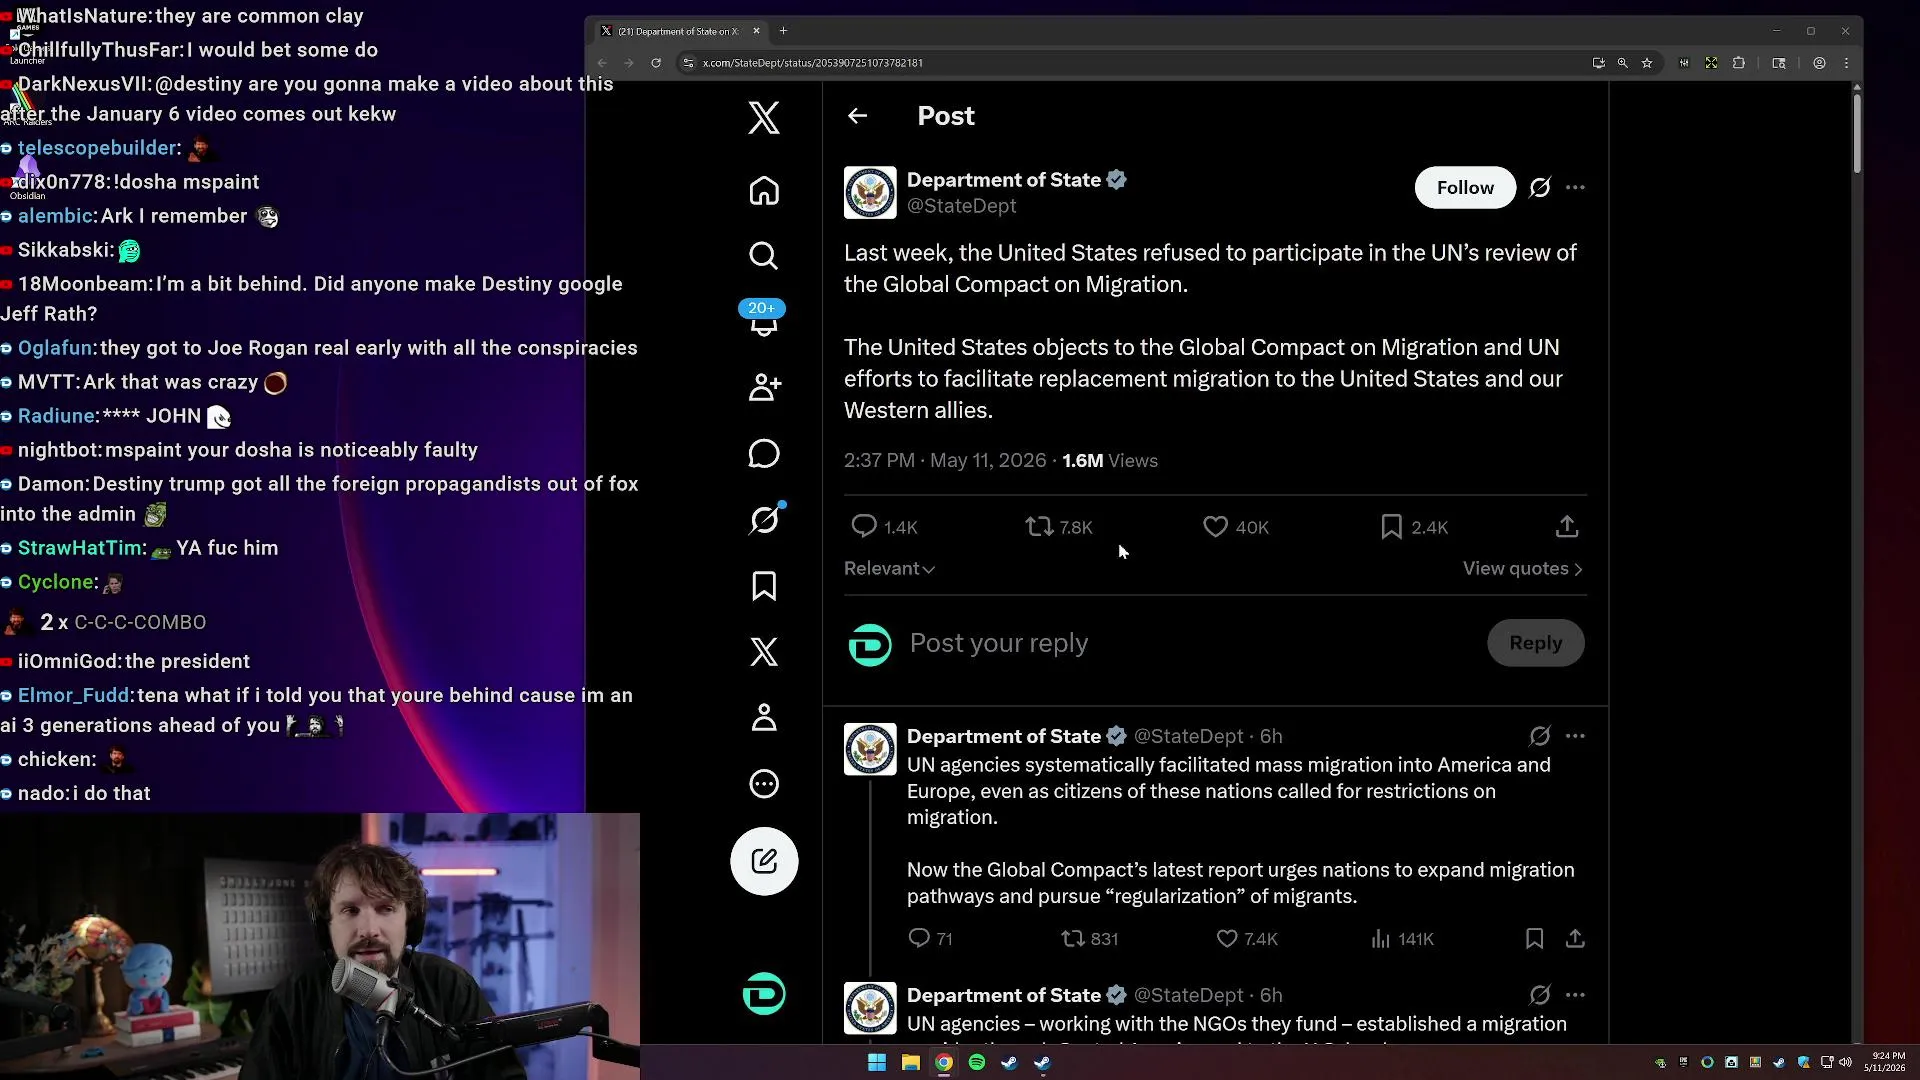
Task: Open the main post's Department of State avatar
Action: tap(870, 192)
